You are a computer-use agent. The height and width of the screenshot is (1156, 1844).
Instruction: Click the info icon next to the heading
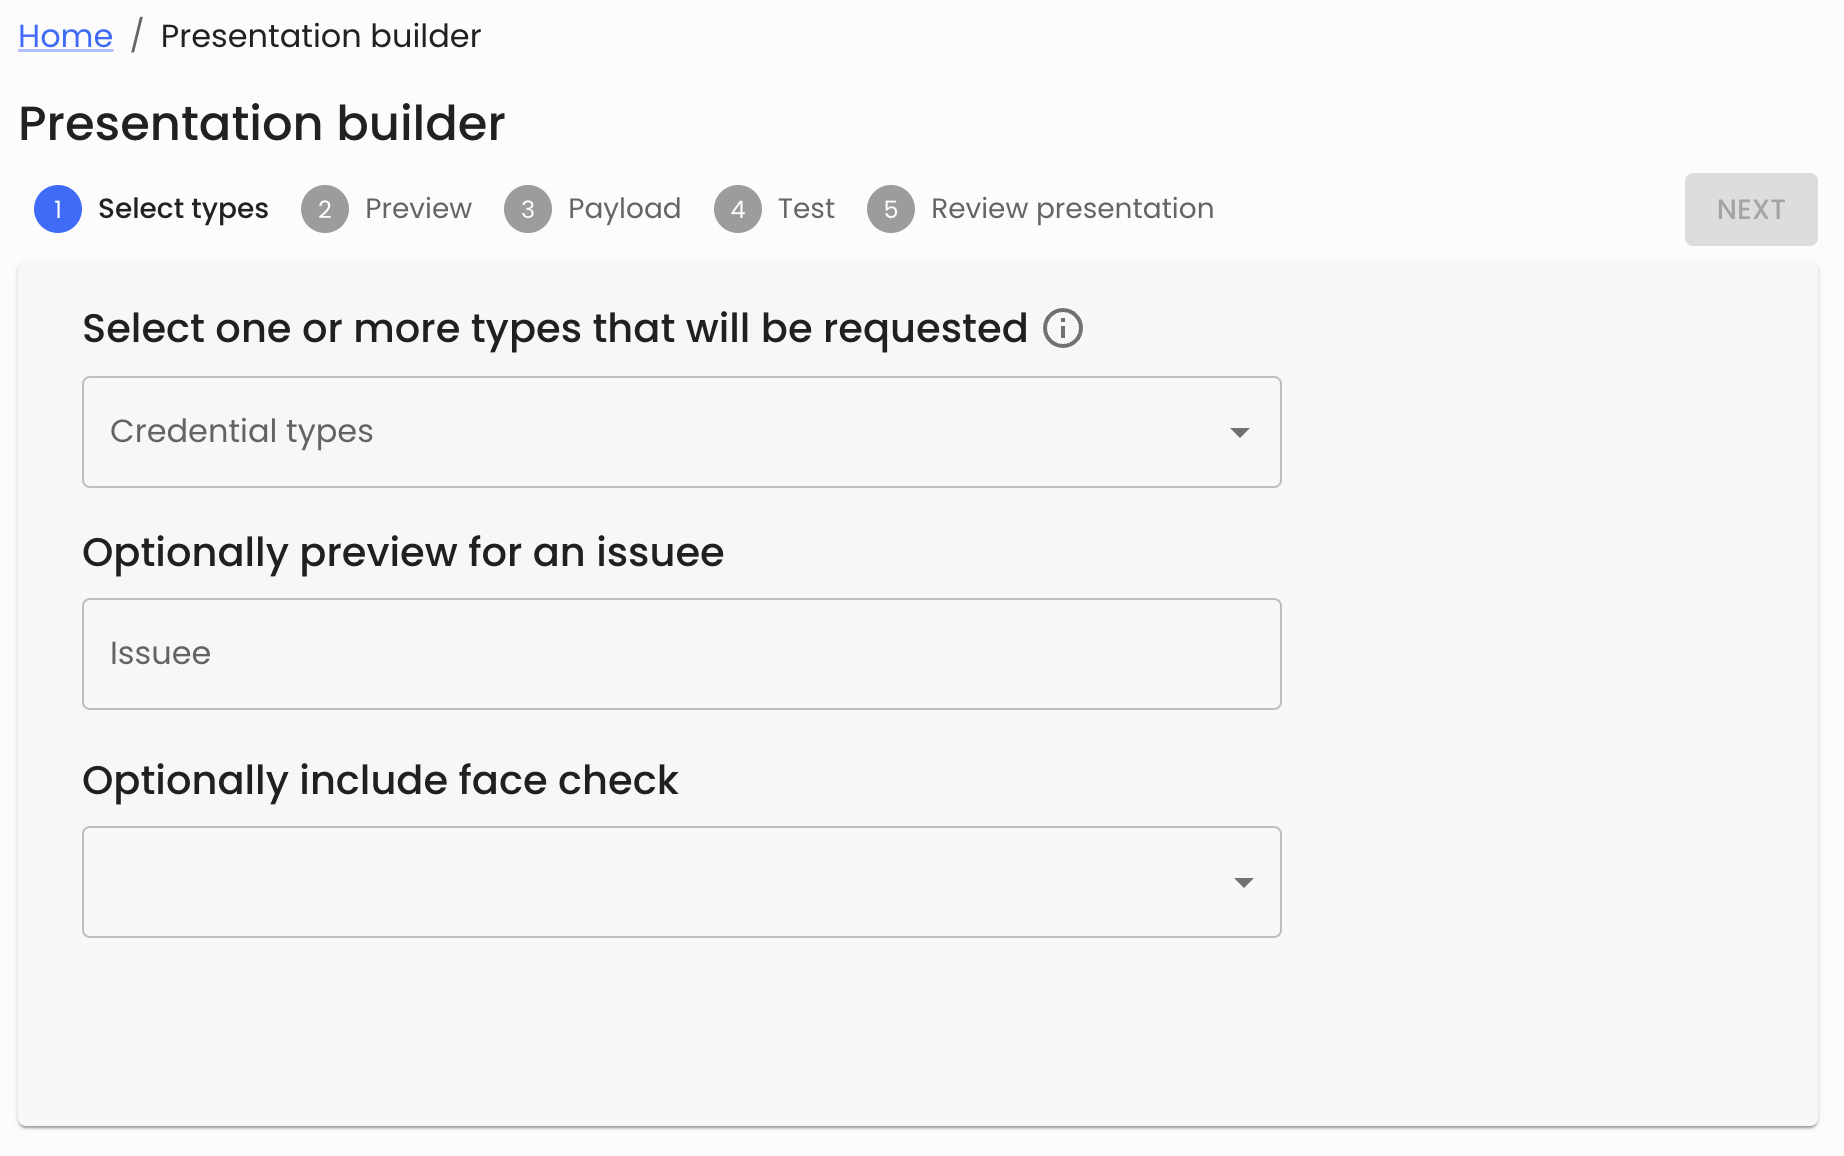tap(1062, 328)
